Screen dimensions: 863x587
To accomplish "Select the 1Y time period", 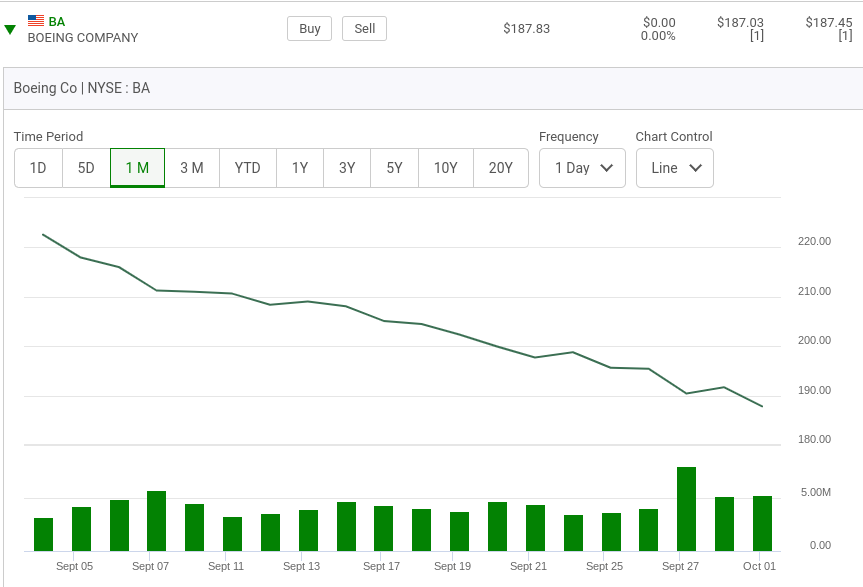I will (x=300, y=168).
